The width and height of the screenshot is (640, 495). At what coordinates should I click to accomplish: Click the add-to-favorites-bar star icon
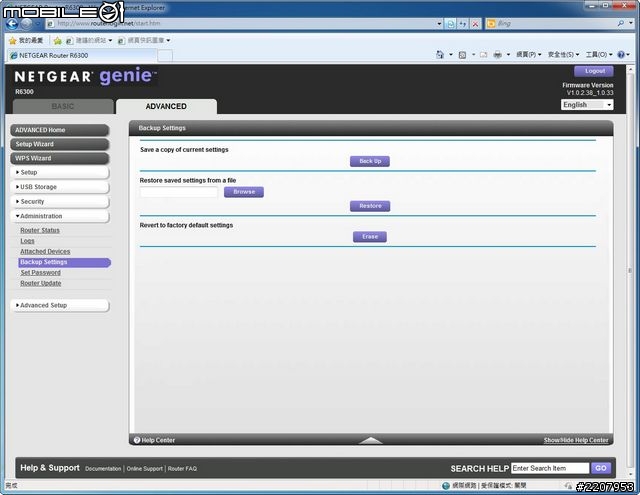58,40
